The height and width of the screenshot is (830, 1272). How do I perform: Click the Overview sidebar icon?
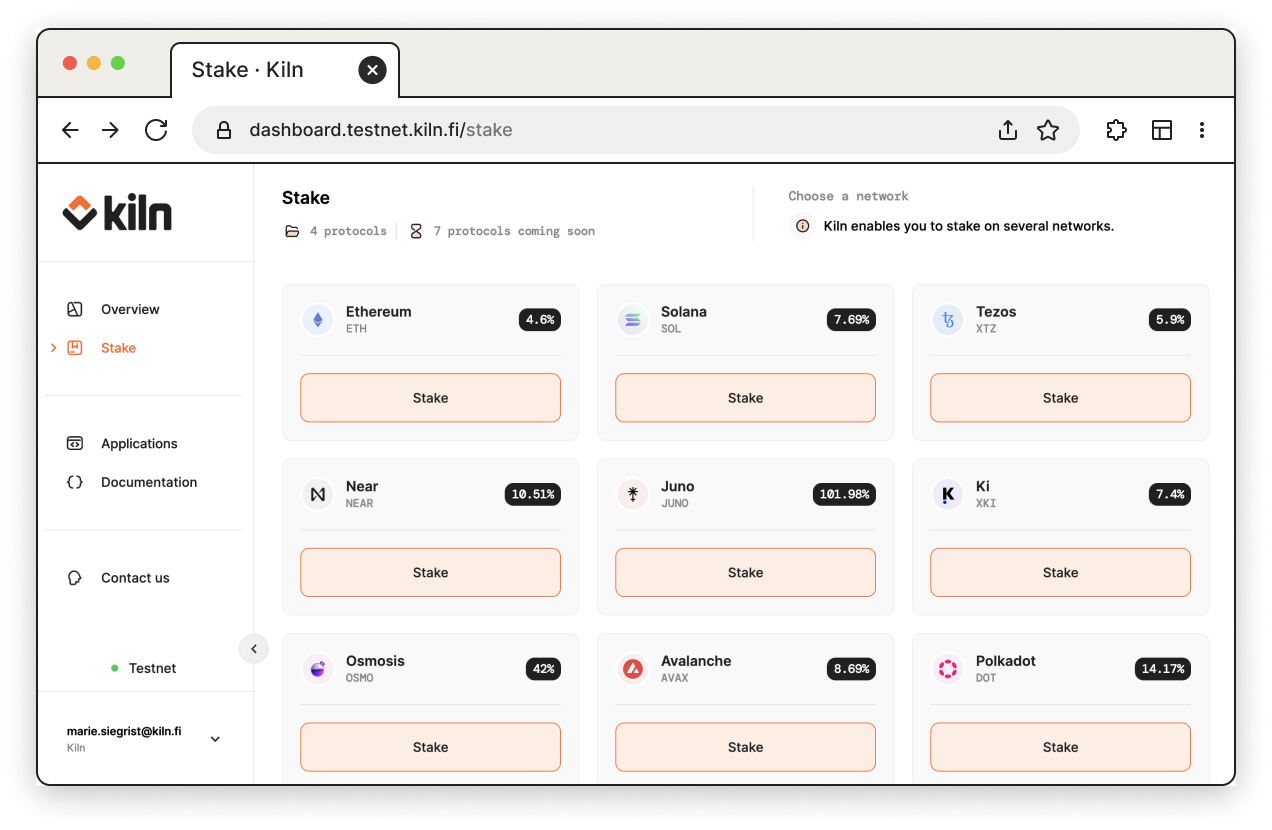pos(74,309)
